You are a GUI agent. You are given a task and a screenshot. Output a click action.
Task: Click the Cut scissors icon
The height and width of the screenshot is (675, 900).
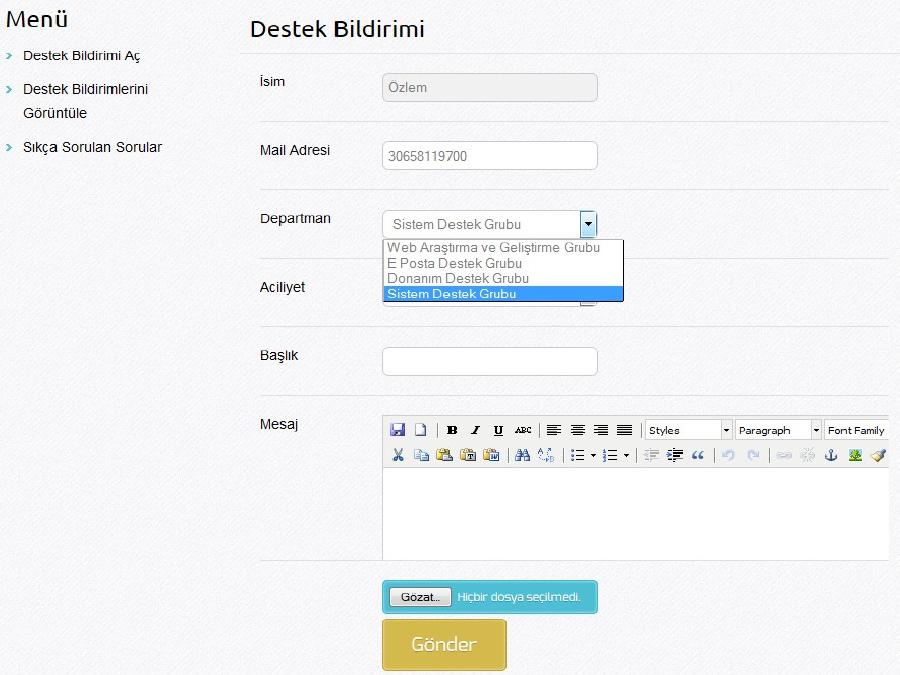click(398, 455)
